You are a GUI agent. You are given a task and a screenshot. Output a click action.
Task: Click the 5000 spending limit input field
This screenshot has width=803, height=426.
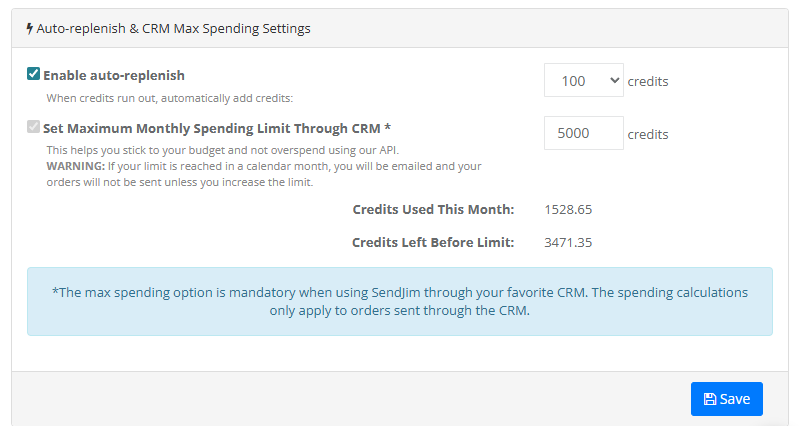583,134
